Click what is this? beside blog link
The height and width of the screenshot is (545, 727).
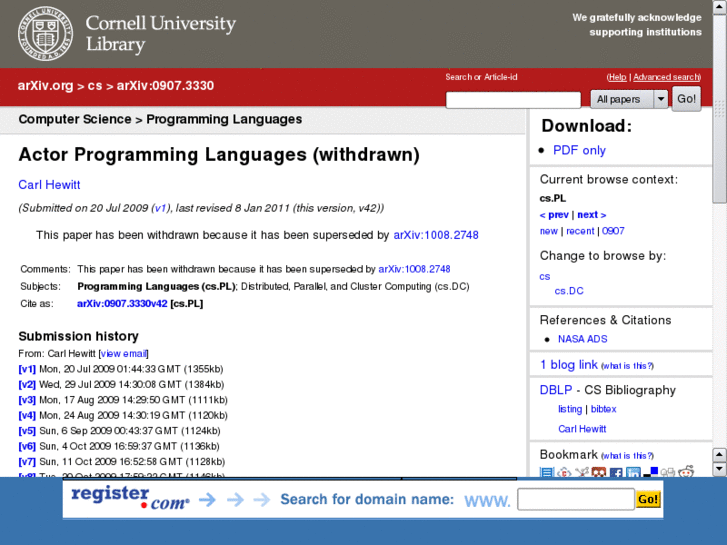tap(627, 366)
